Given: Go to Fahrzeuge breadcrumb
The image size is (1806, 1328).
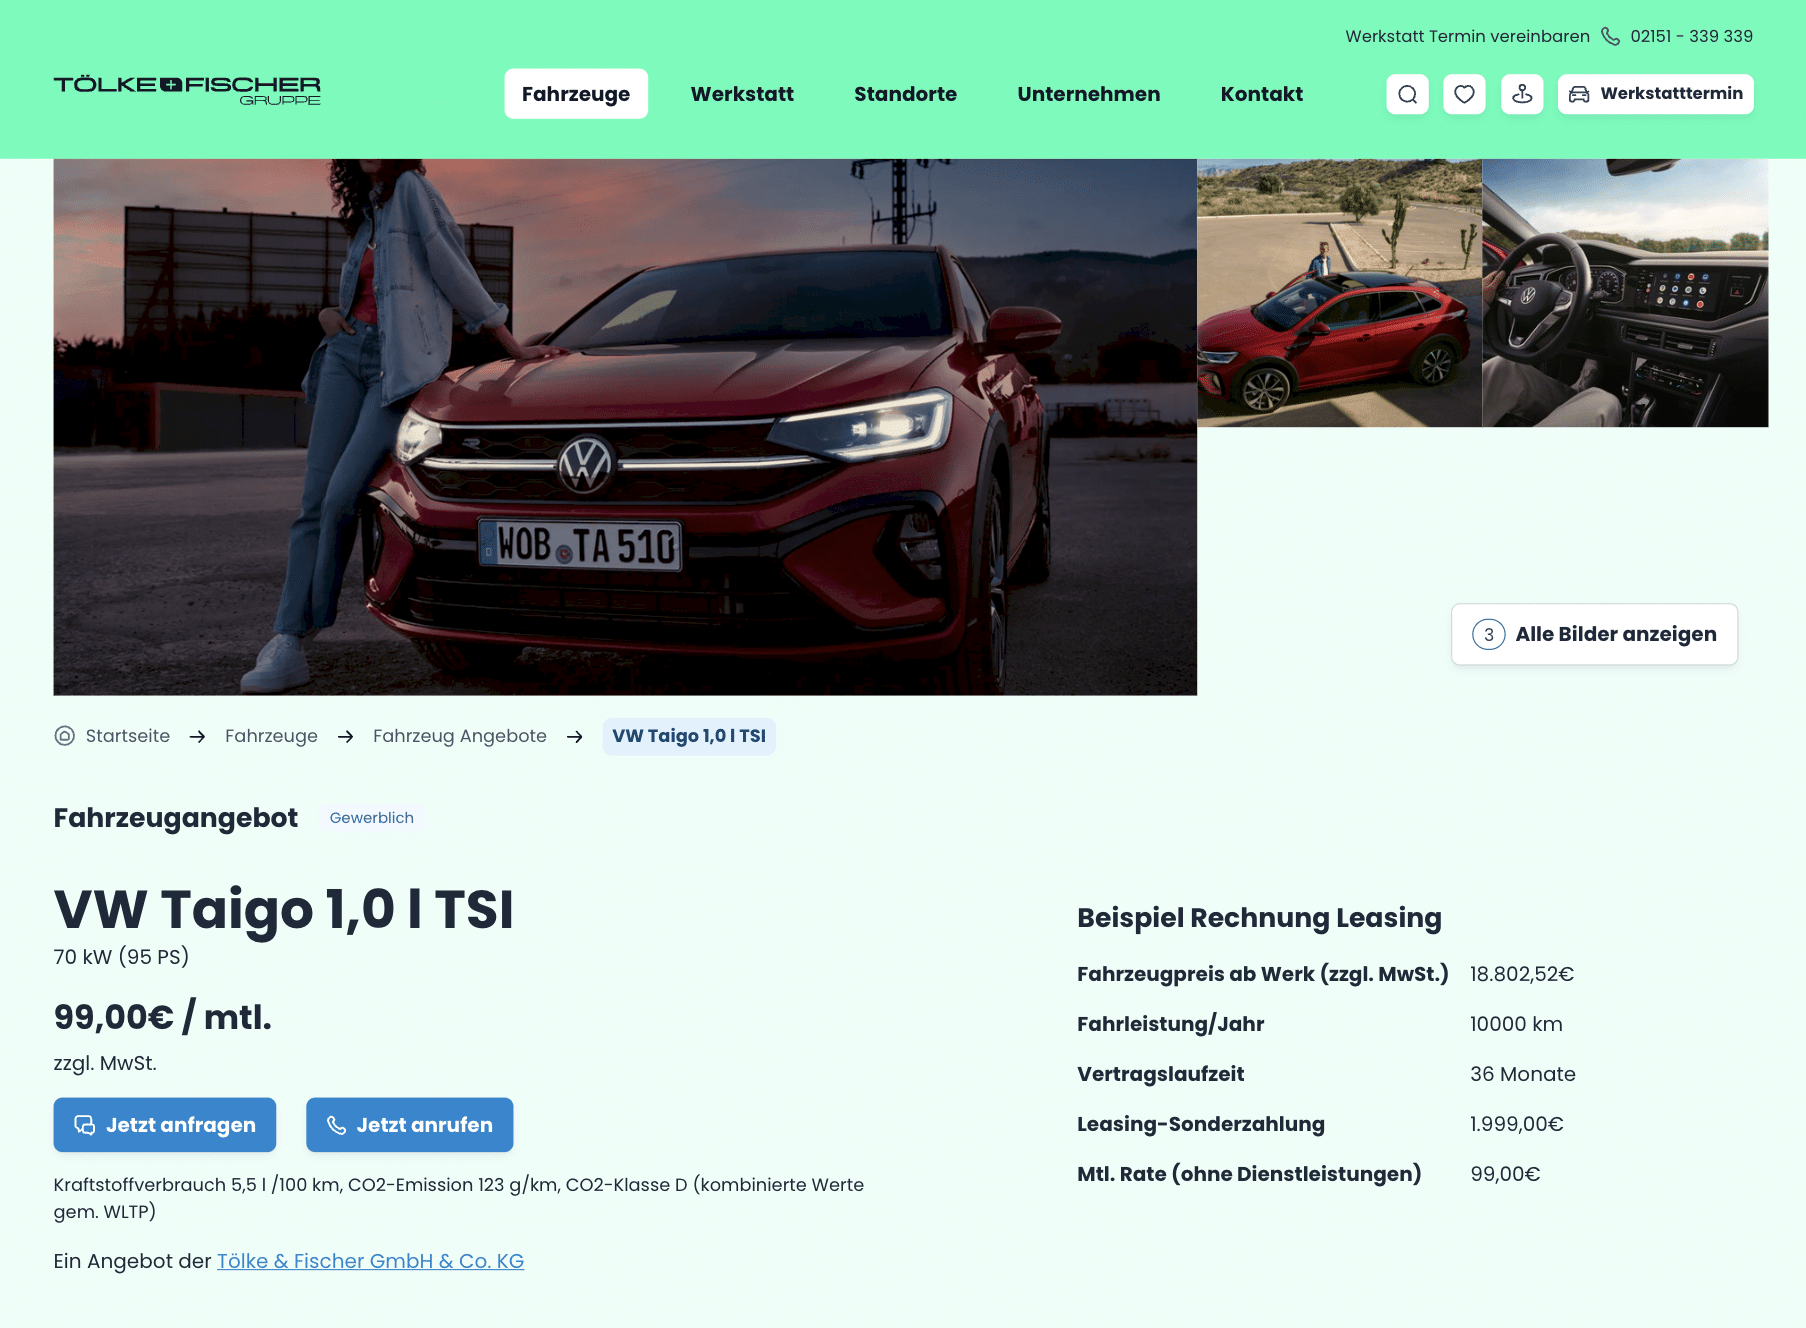Looking at the screenshot, I should [271, 736].
